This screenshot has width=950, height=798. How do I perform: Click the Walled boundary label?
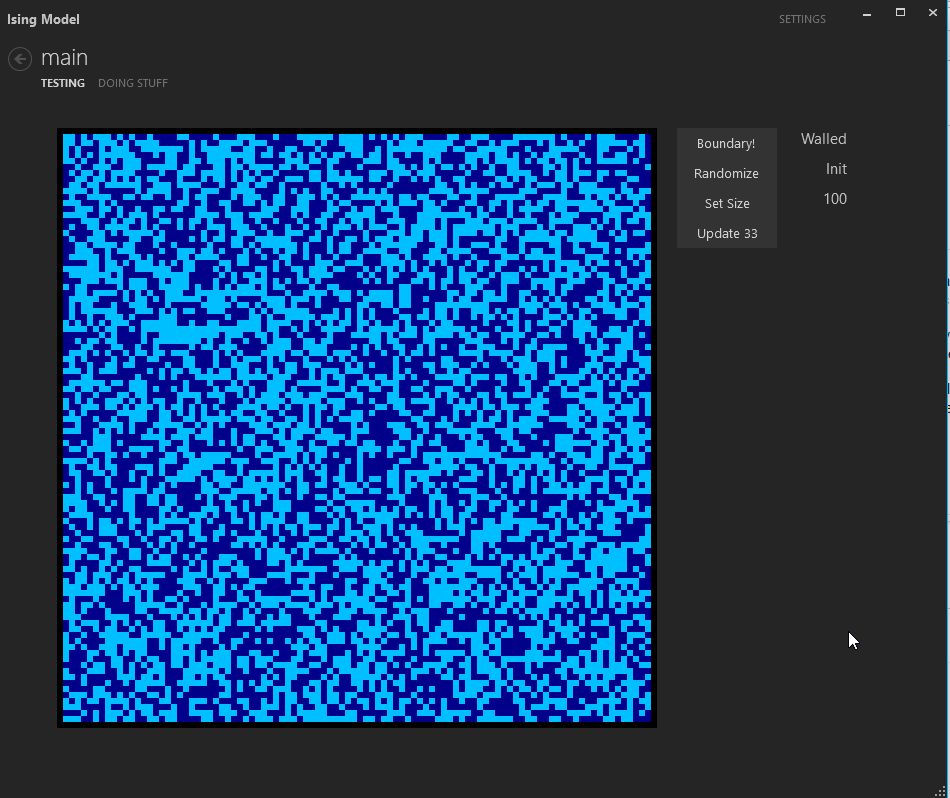point(823,139)
